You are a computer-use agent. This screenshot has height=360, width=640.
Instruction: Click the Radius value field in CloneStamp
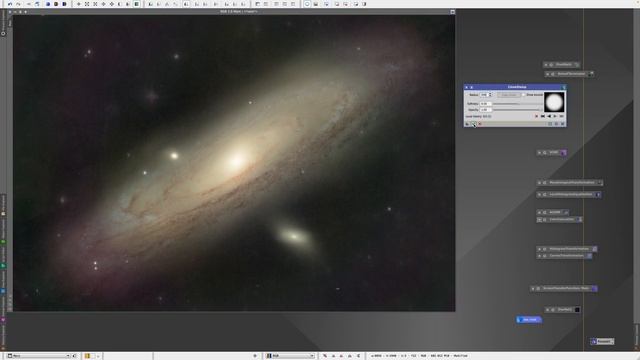(x=484, y=95)
